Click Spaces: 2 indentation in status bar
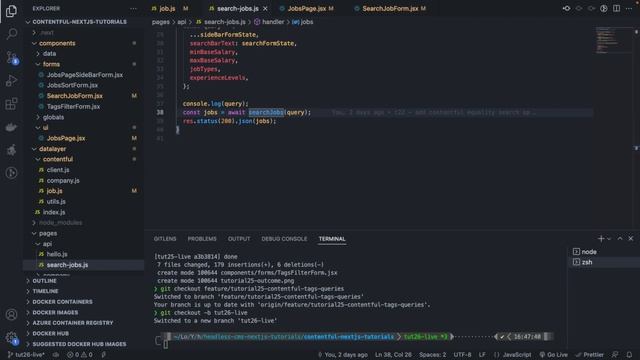The image size is (640, 360). tap(433, 355)
